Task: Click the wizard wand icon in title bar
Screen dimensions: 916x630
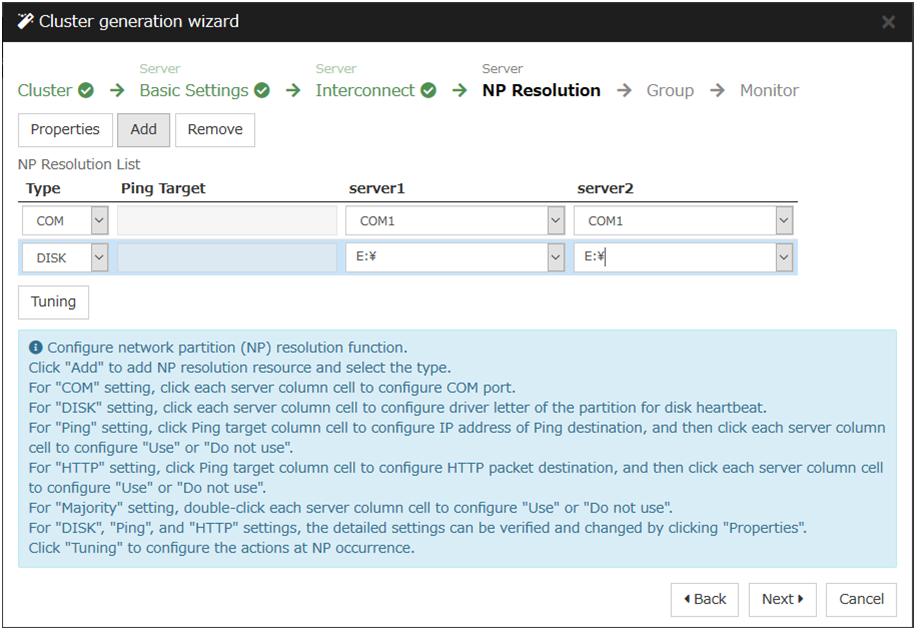Action: coord(26,21)
